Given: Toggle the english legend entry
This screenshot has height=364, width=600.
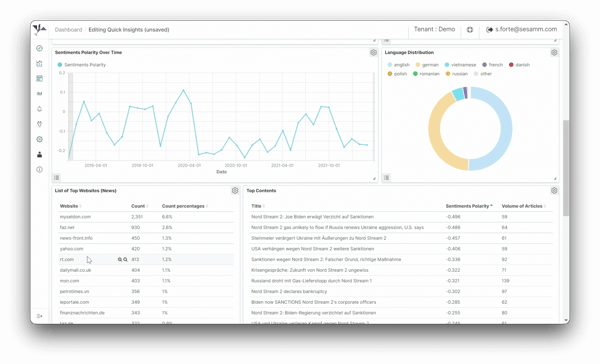Looking at the screenshot, I should (398, 65).
